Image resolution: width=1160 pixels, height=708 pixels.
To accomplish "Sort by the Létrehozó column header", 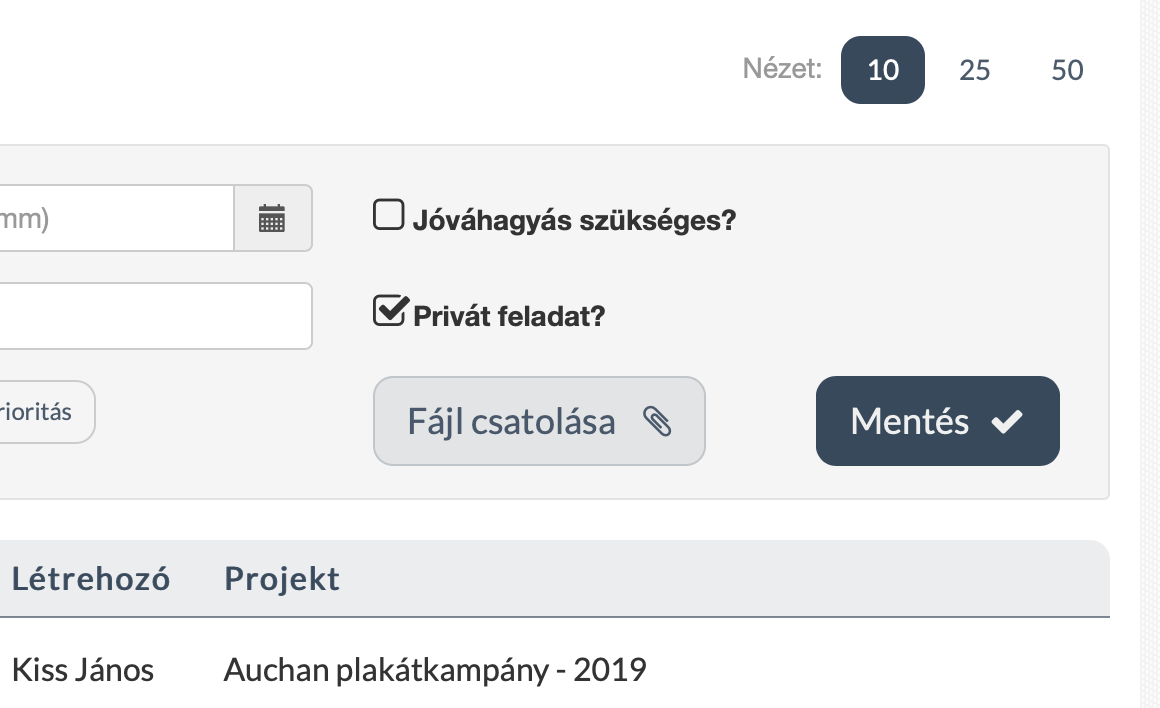I will [x=91, y=579].
